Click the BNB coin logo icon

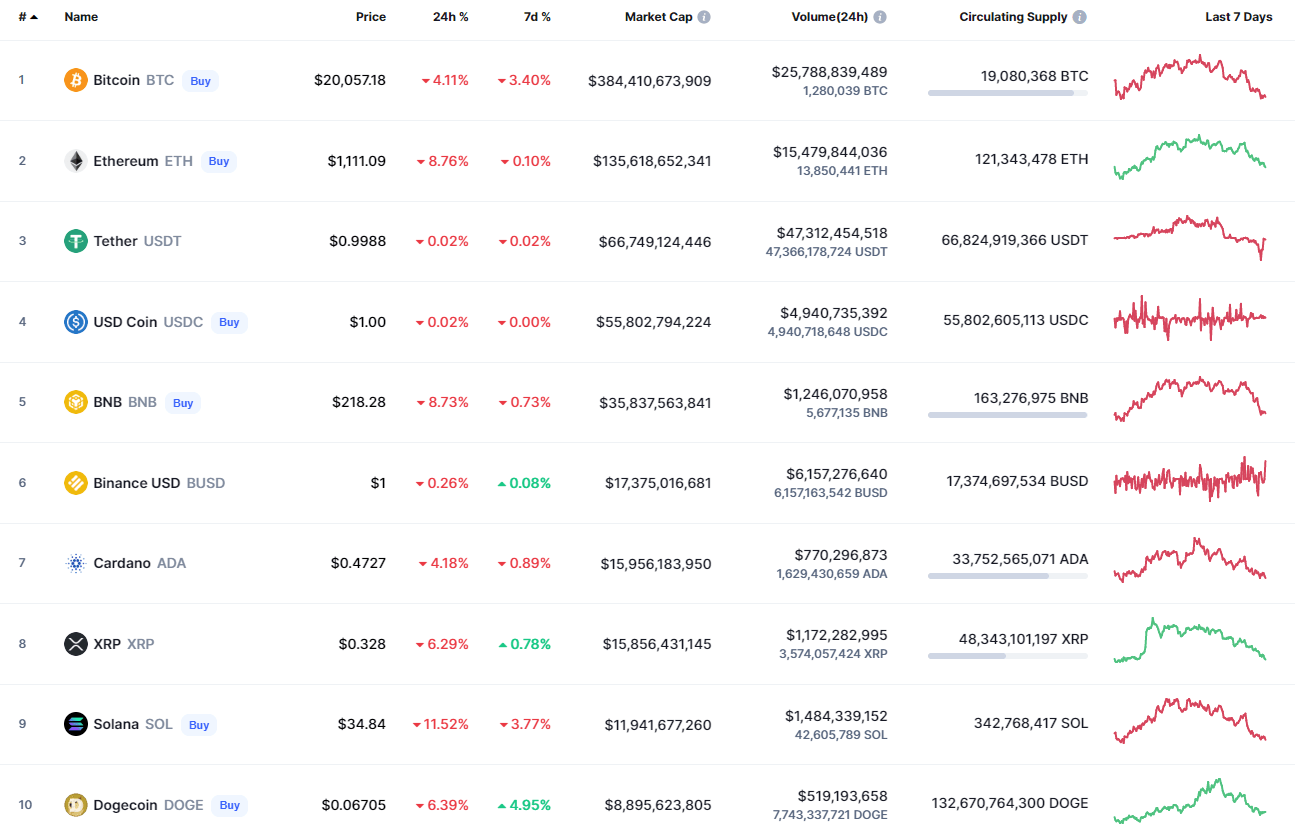76,402
